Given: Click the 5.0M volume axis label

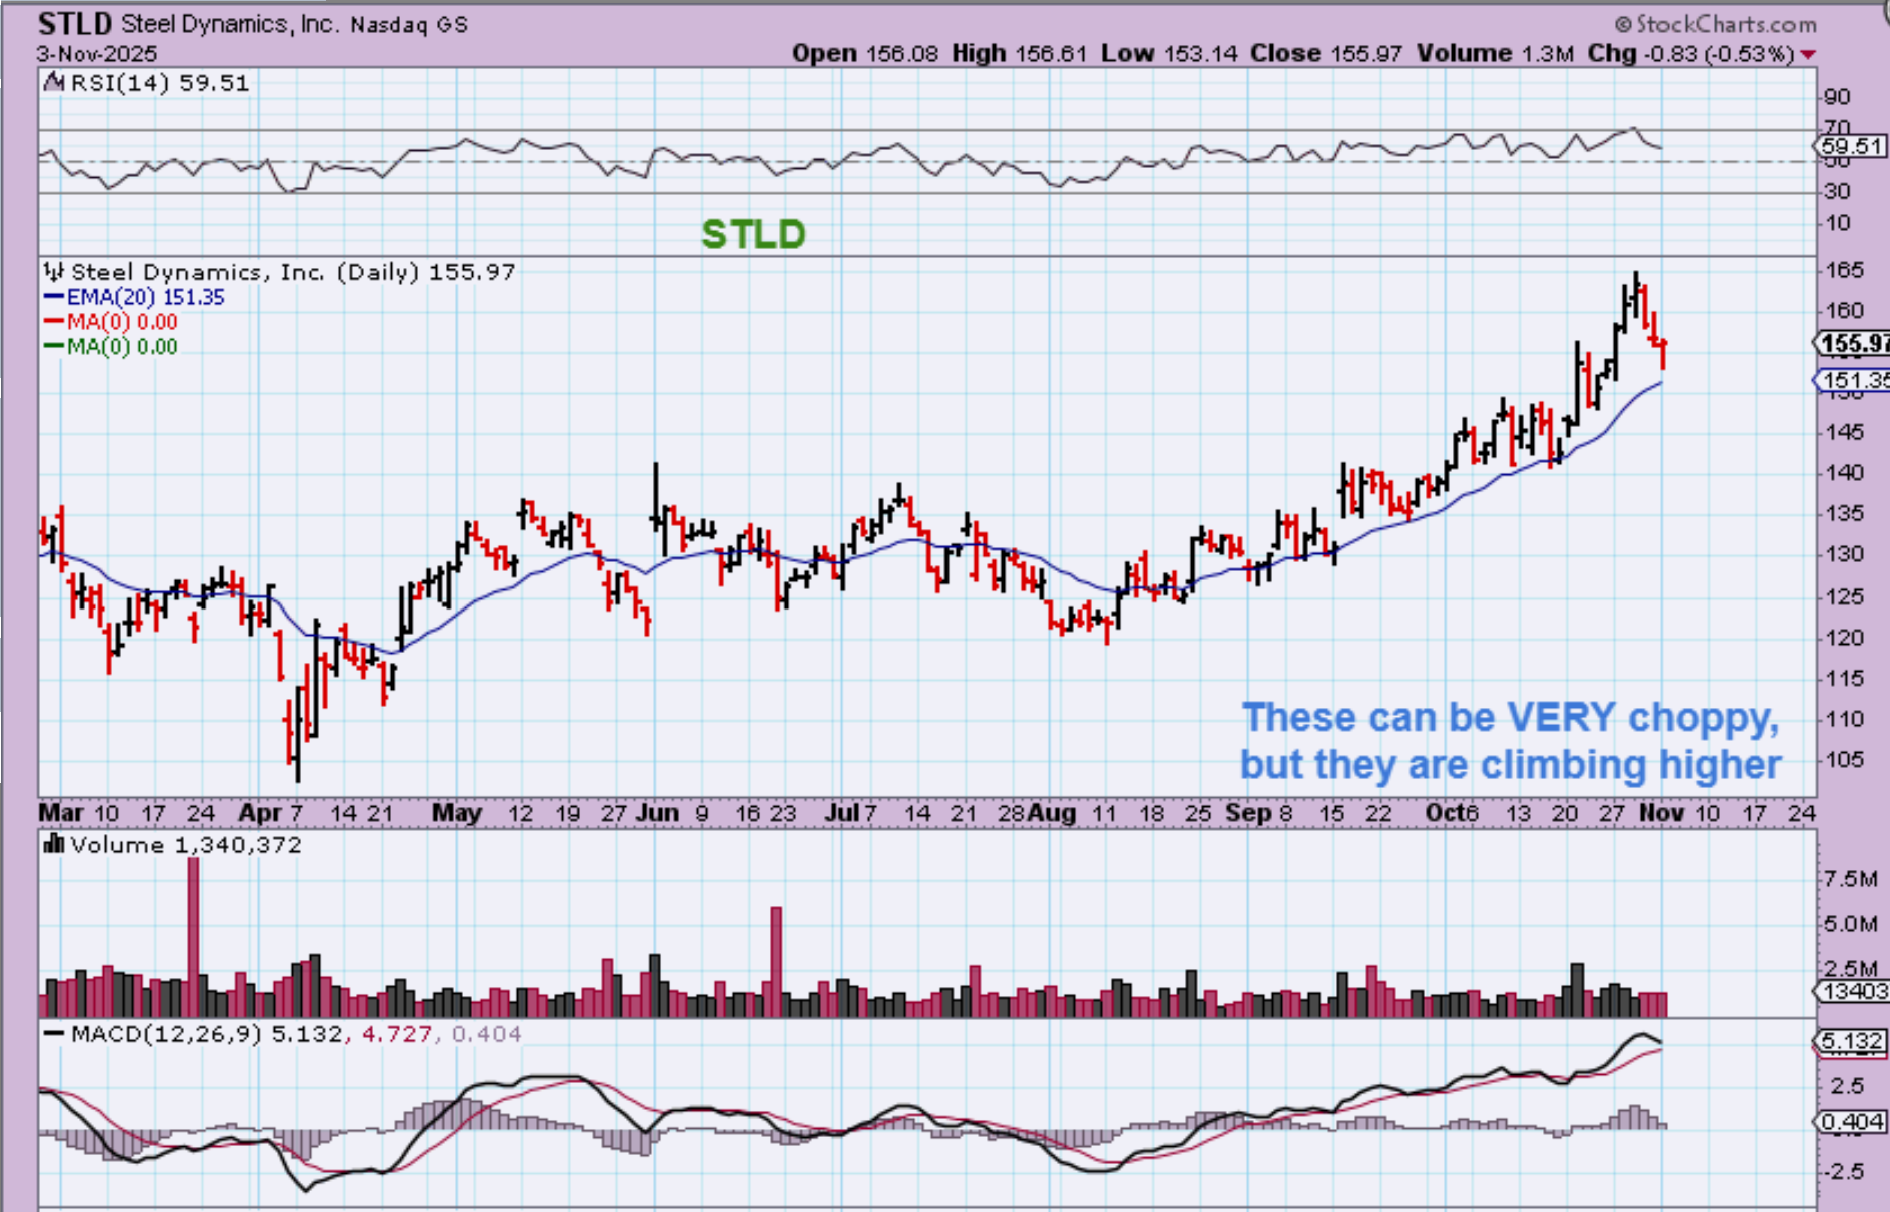Looking at the screenshot, I should point(1851,924).
